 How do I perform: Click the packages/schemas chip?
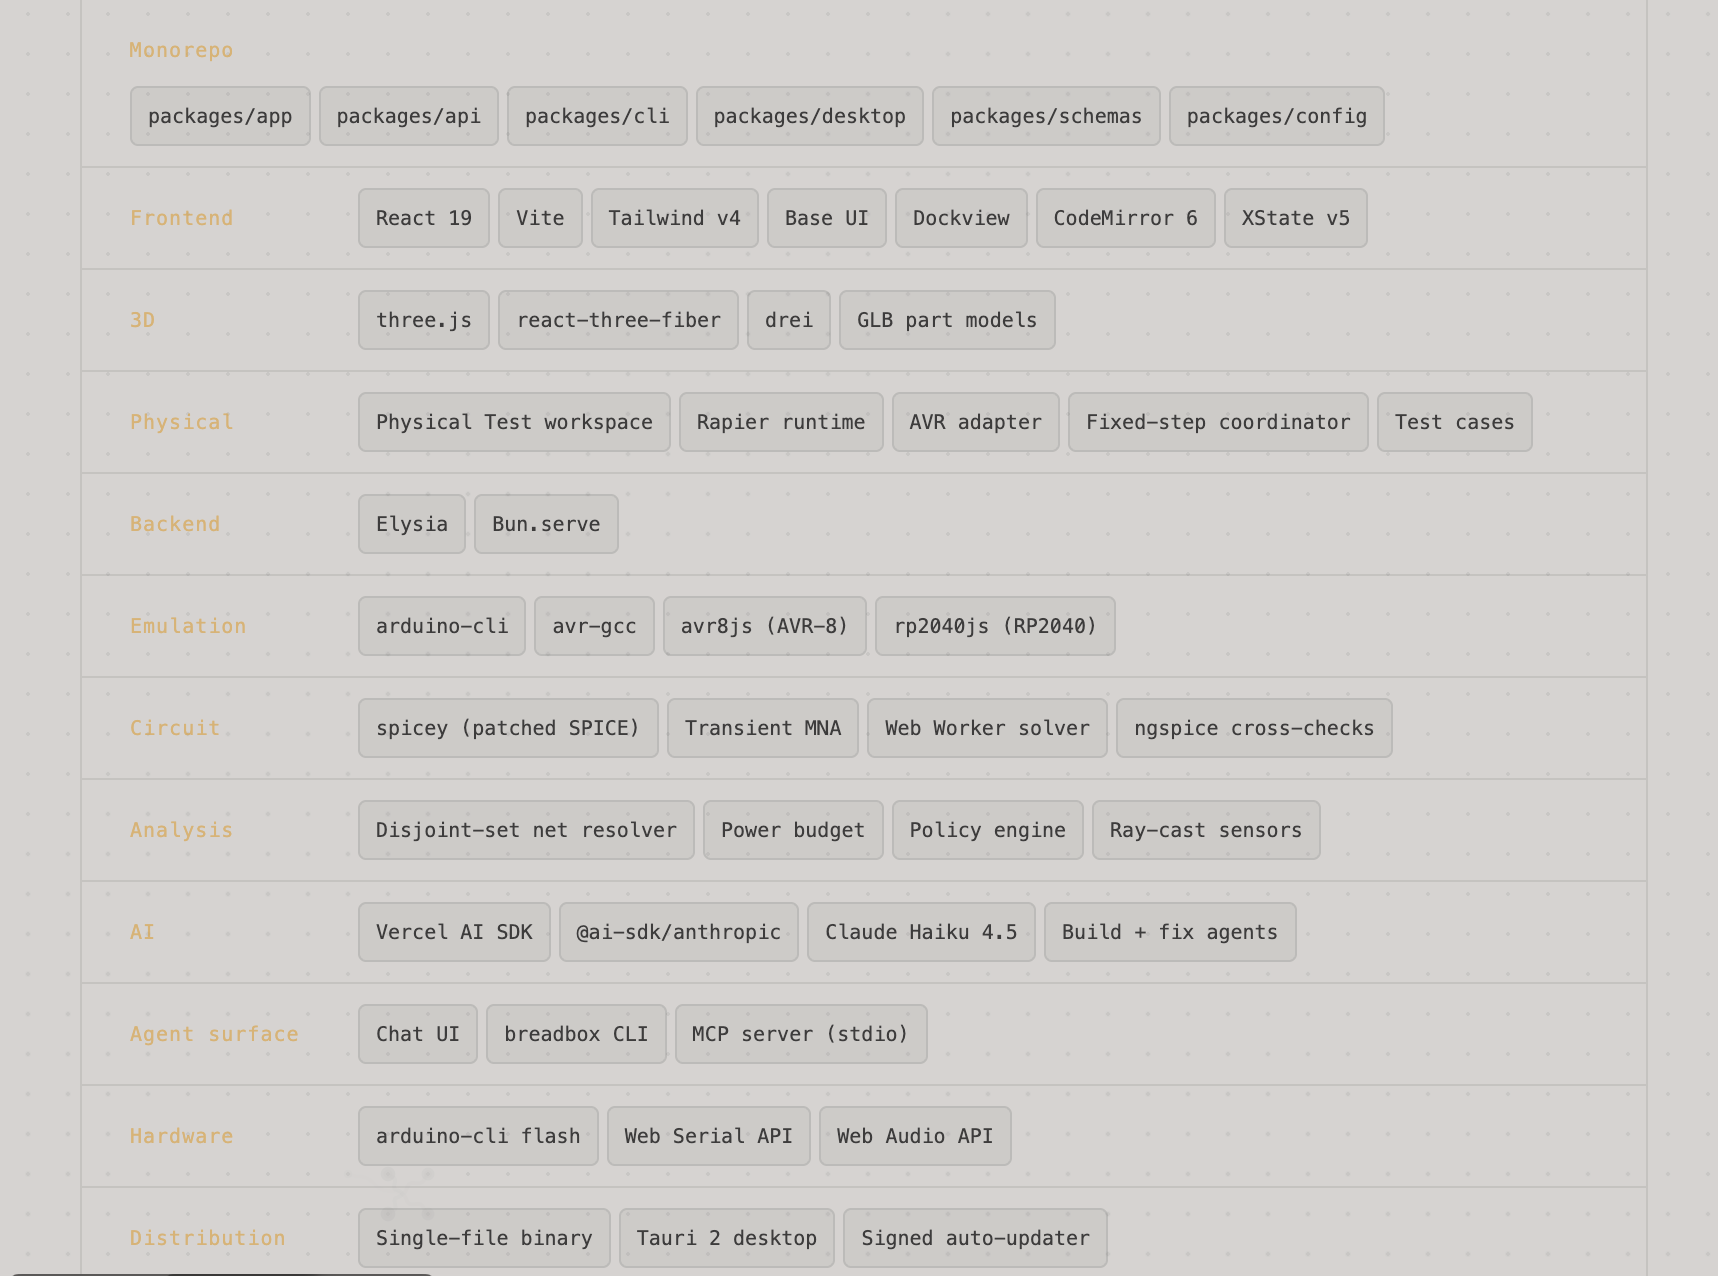[1046, 116]
